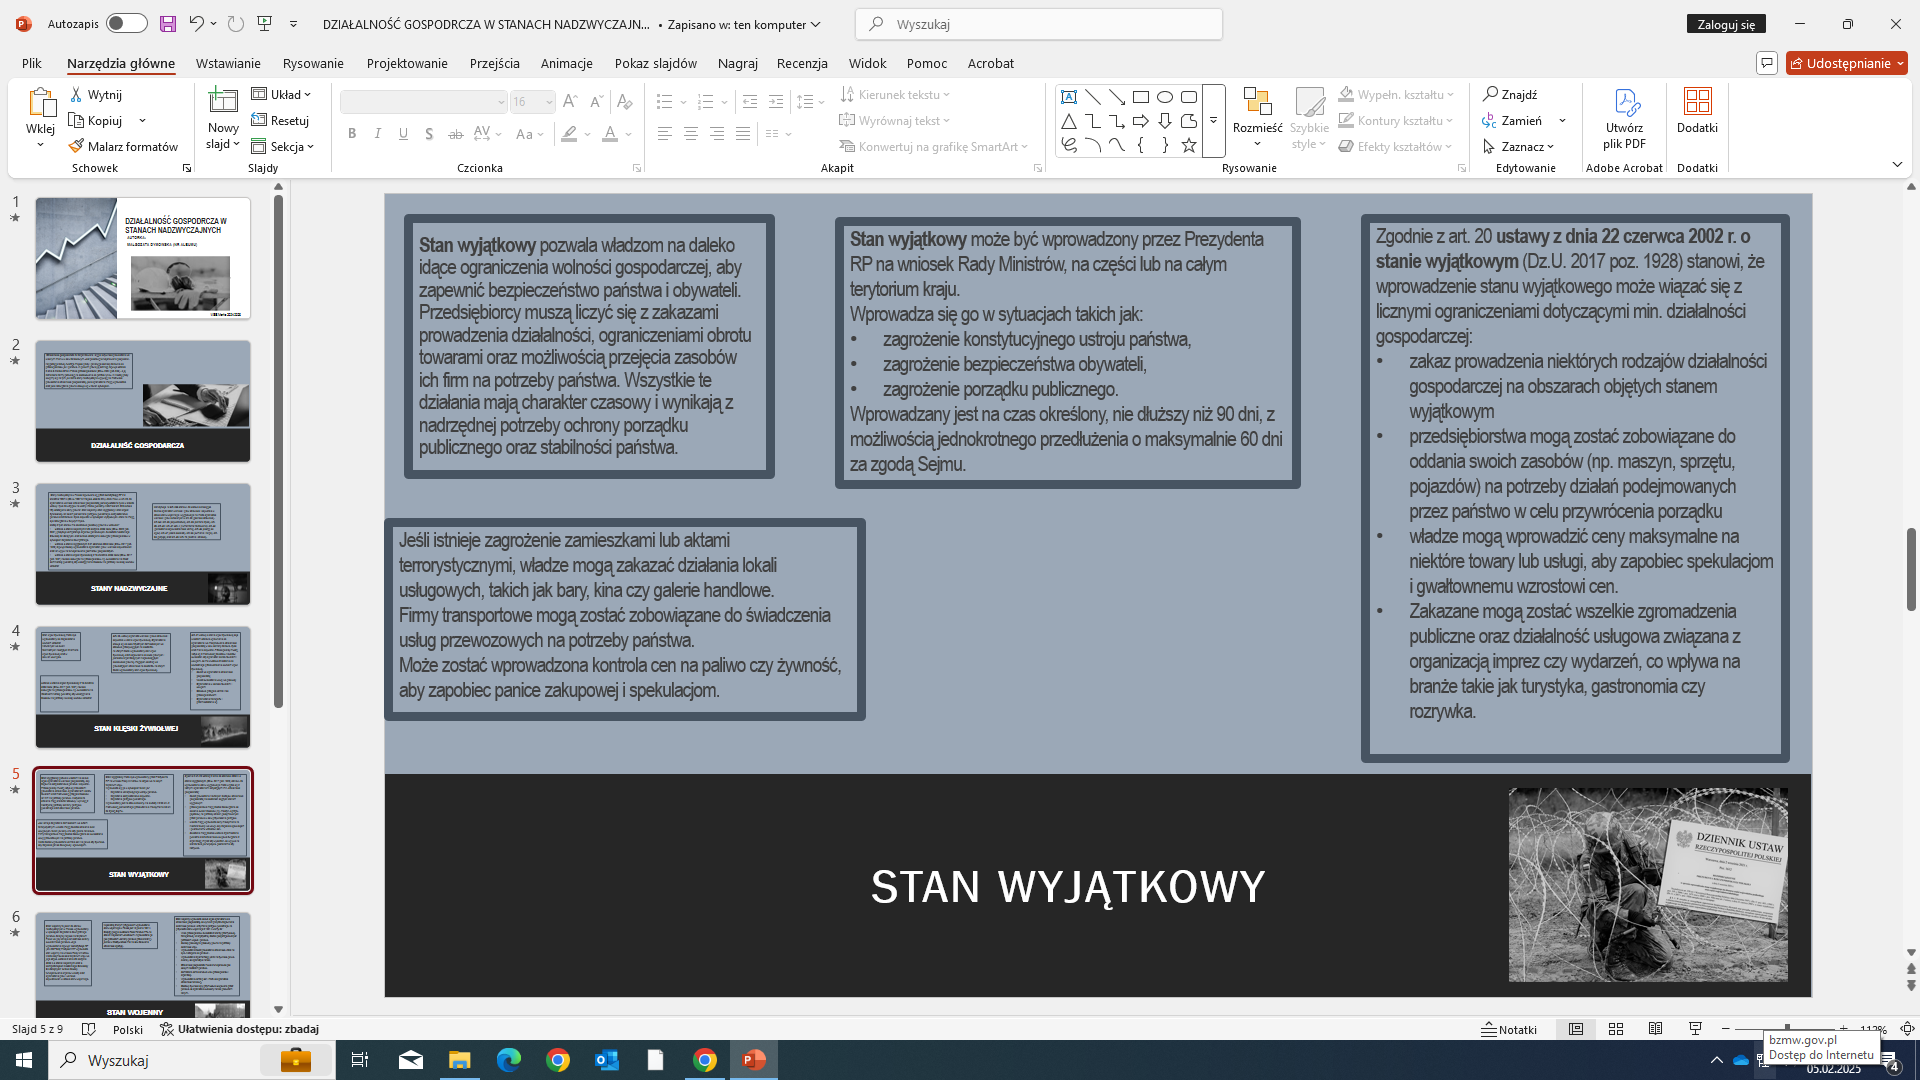The width and height of the screenshot is (1920, 1080).
Task: Select right arrow shape
Action: pyautogui.click(x=1141, y=121)
